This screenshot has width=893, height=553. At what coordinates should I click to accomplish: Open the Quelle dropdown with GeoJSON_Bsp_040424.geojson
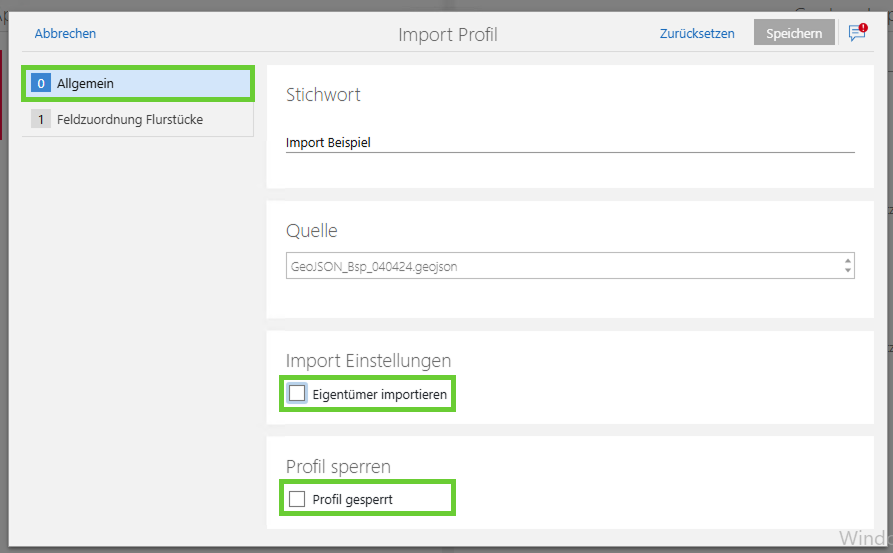[570, 266]
